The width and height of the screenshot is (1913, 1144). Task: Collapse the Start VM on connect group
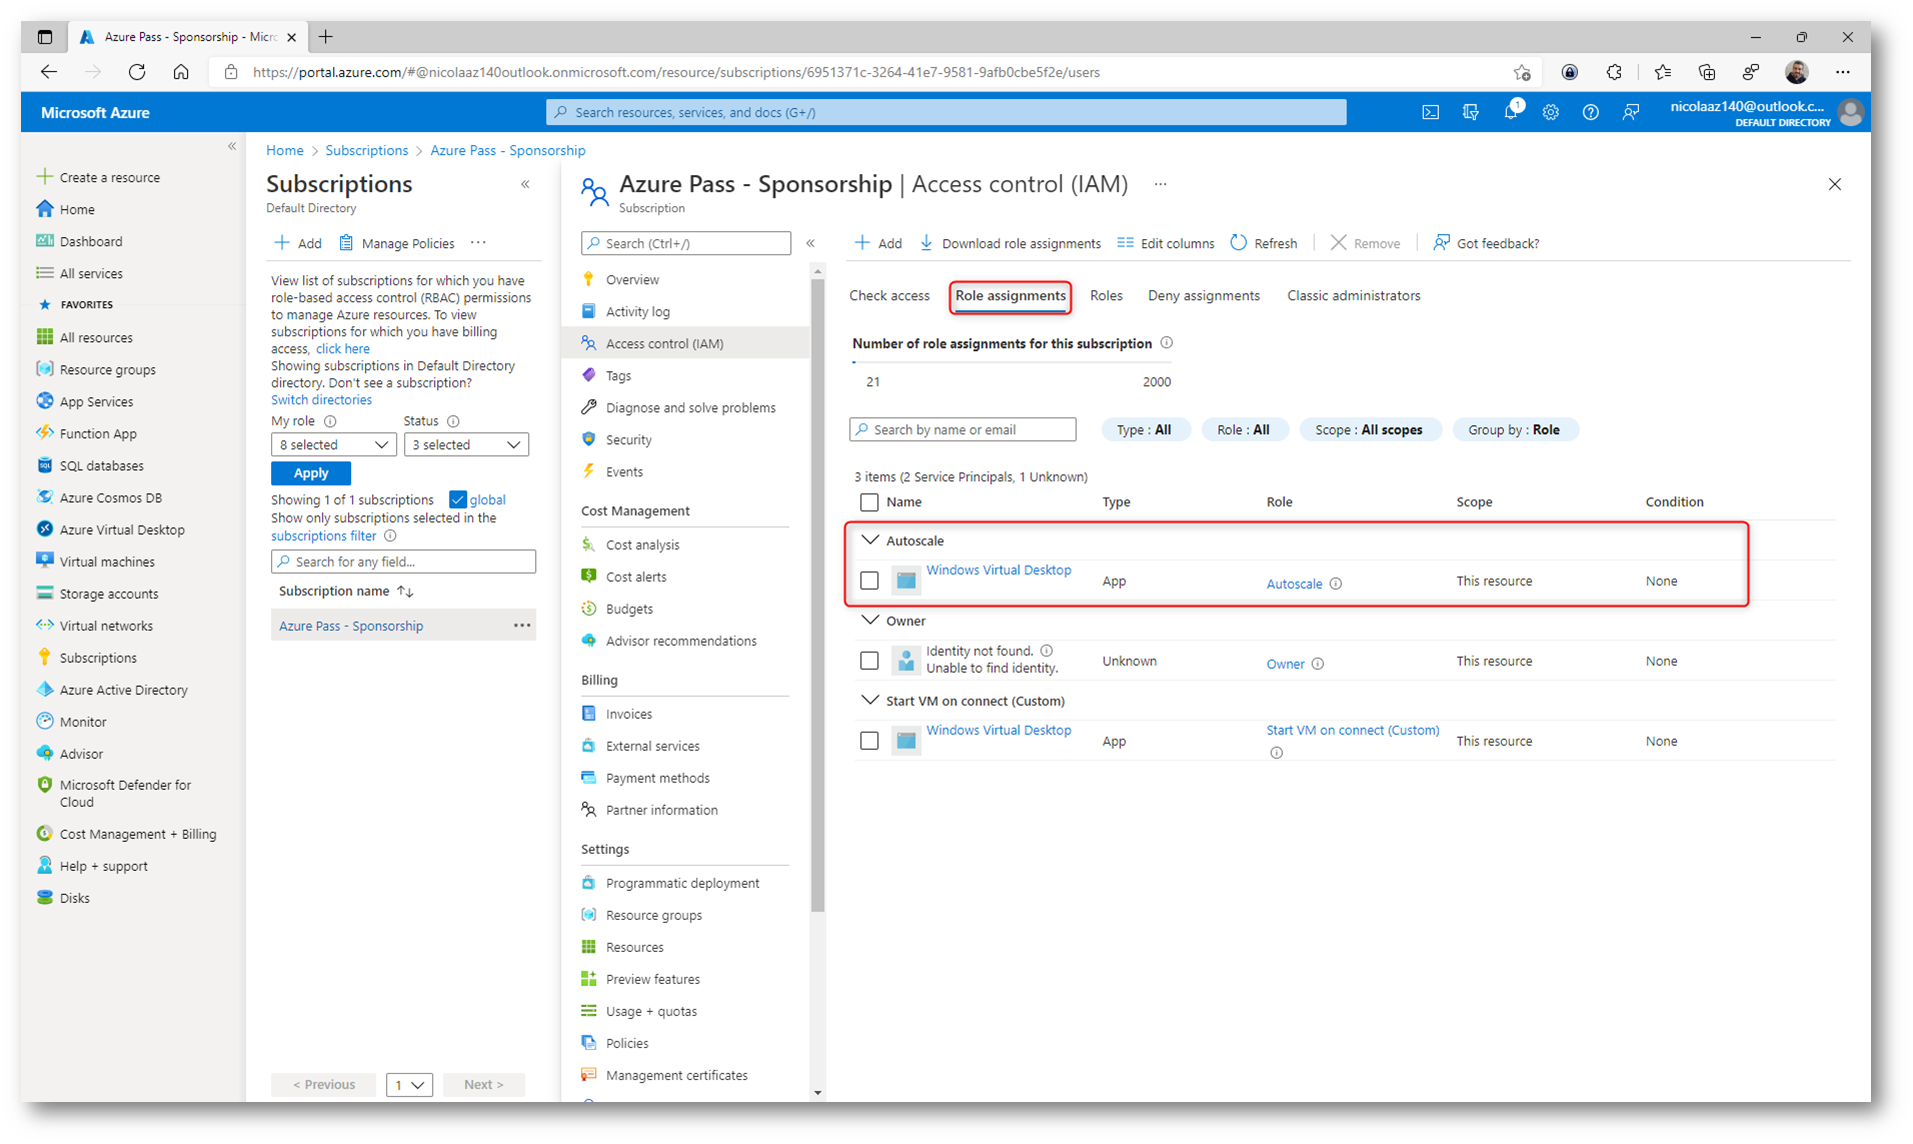870,700
